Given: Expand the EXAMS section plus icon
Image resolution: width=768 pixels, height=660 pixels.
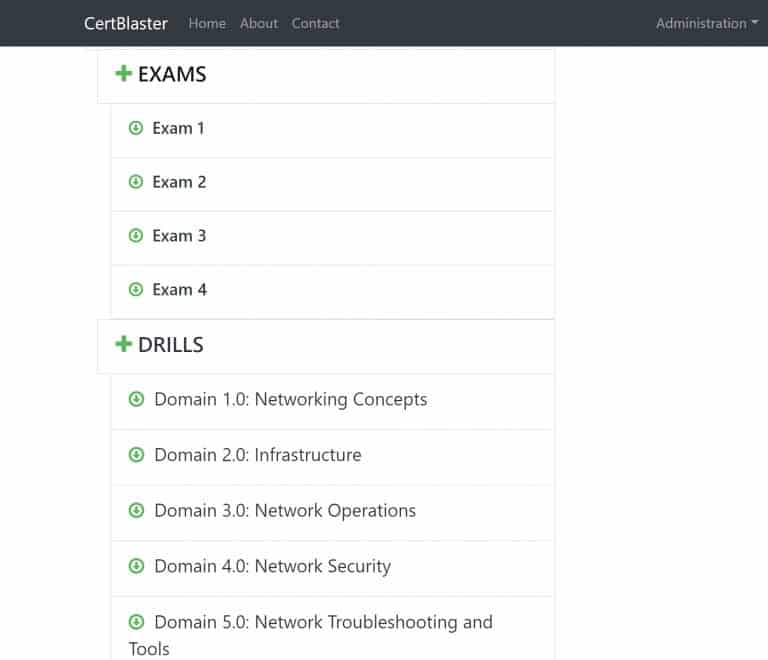Looking at the screenshot, I should coord(124,74).
